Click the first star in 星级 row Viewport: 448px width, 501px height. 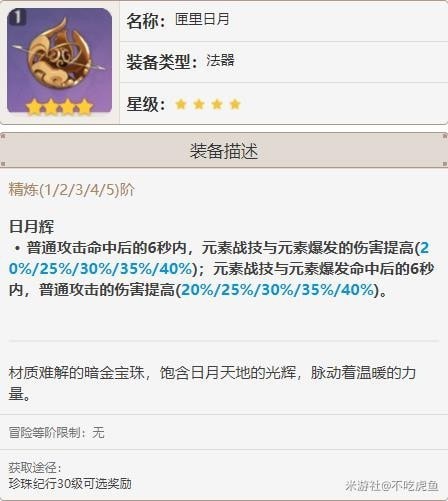coord(181,104)
